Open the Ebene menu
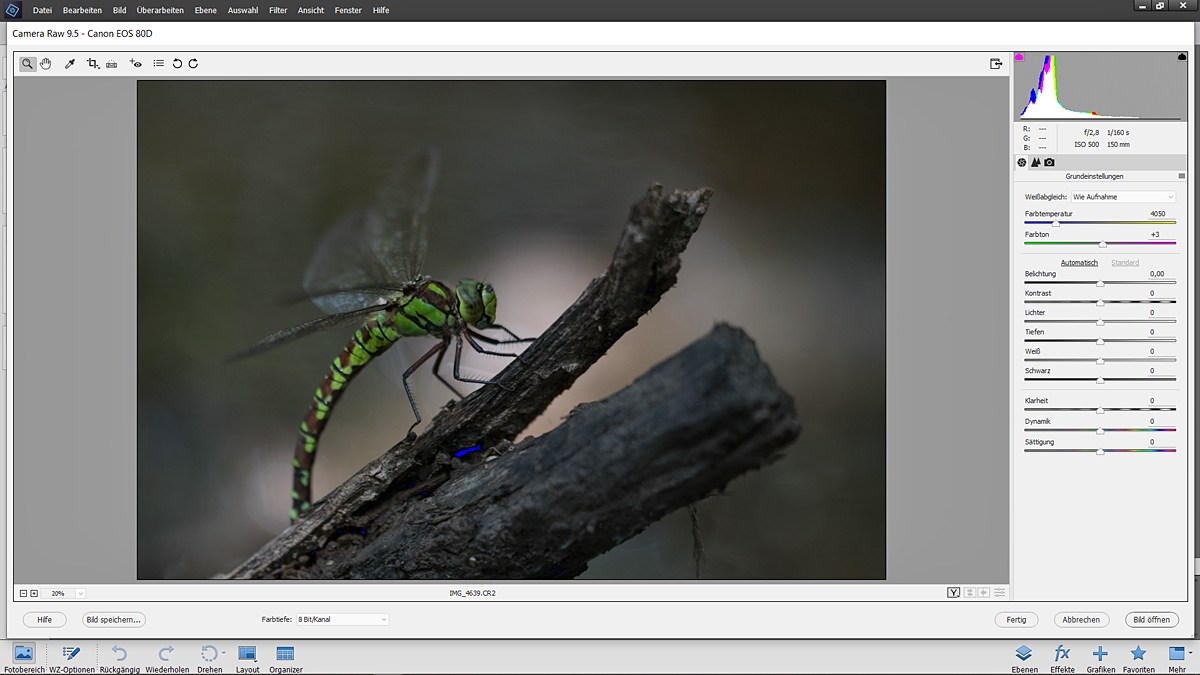 click(x=206, y=10)
